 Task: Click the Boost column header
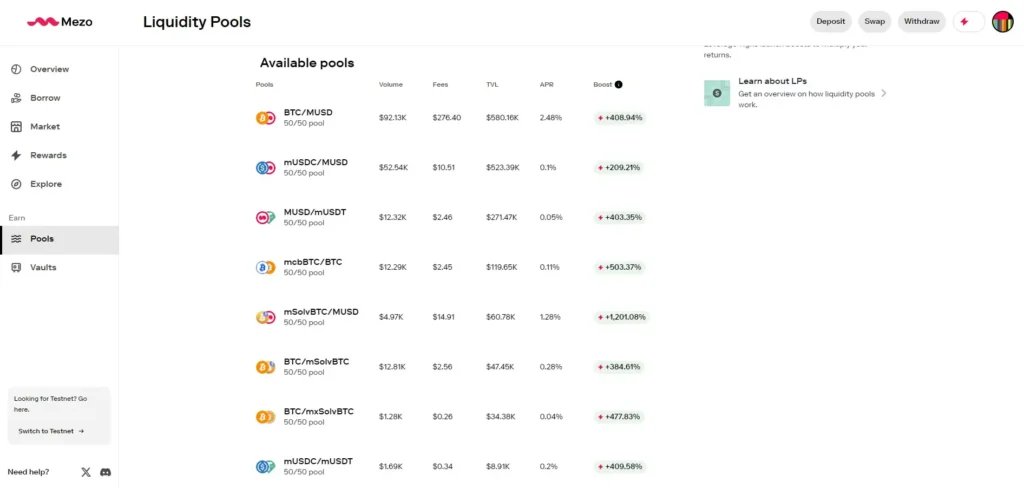tap(603, 84)
